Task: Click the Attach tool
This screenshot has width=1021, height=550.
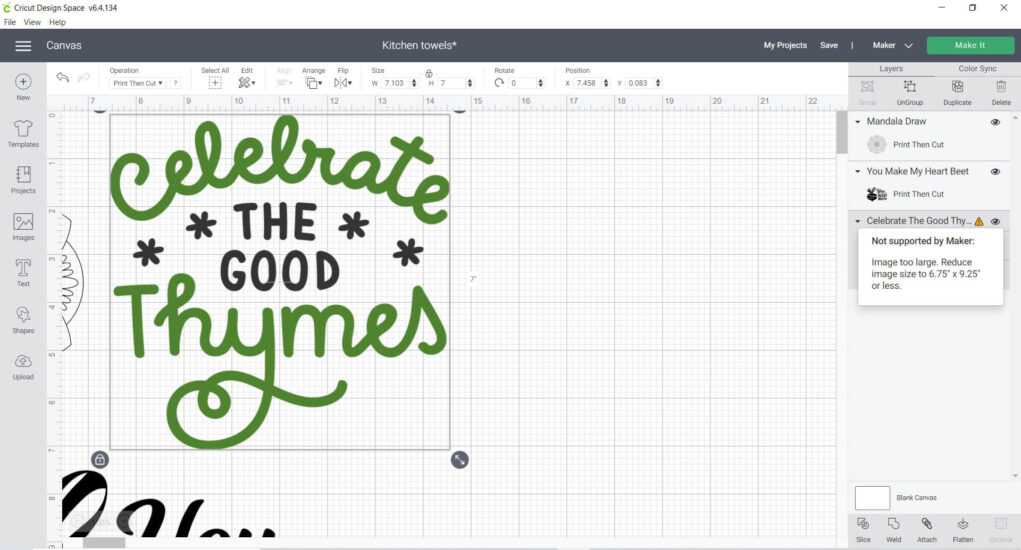Action: [927, 530]
